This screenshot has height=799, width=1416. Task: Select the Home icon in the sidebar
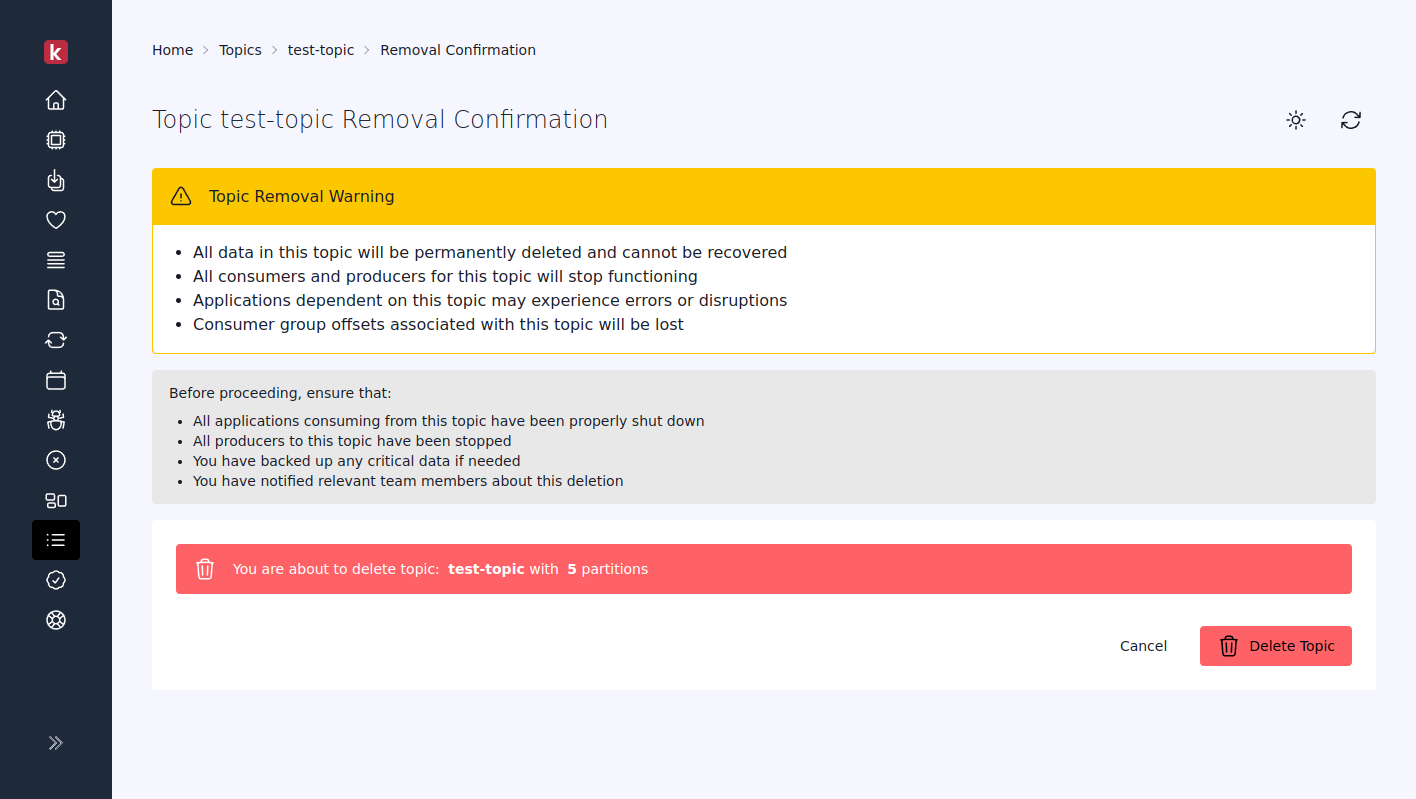56,100
